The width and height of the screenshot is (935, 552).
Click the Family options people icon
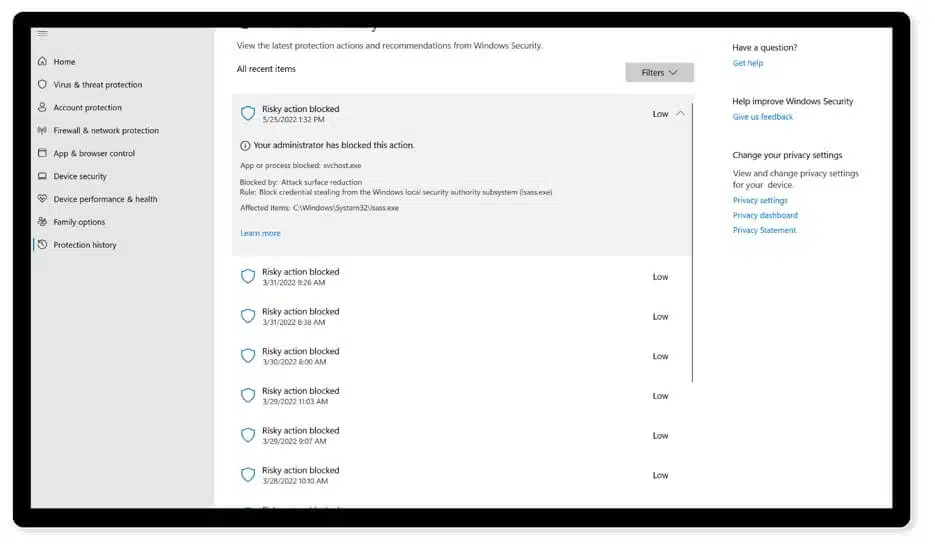pos(42,222)
